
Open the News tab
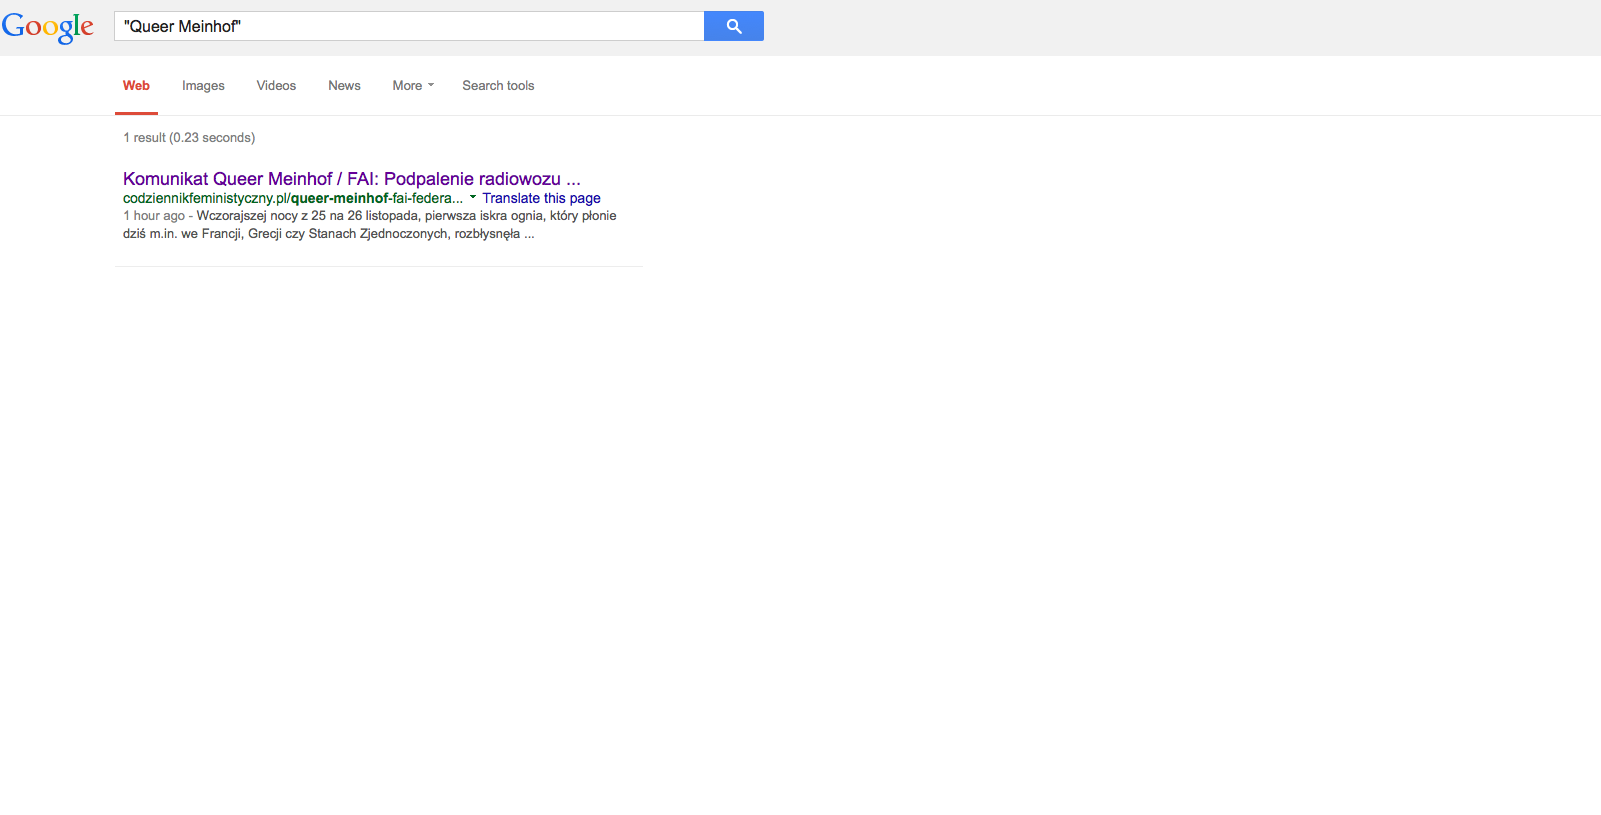click(344, 86)
